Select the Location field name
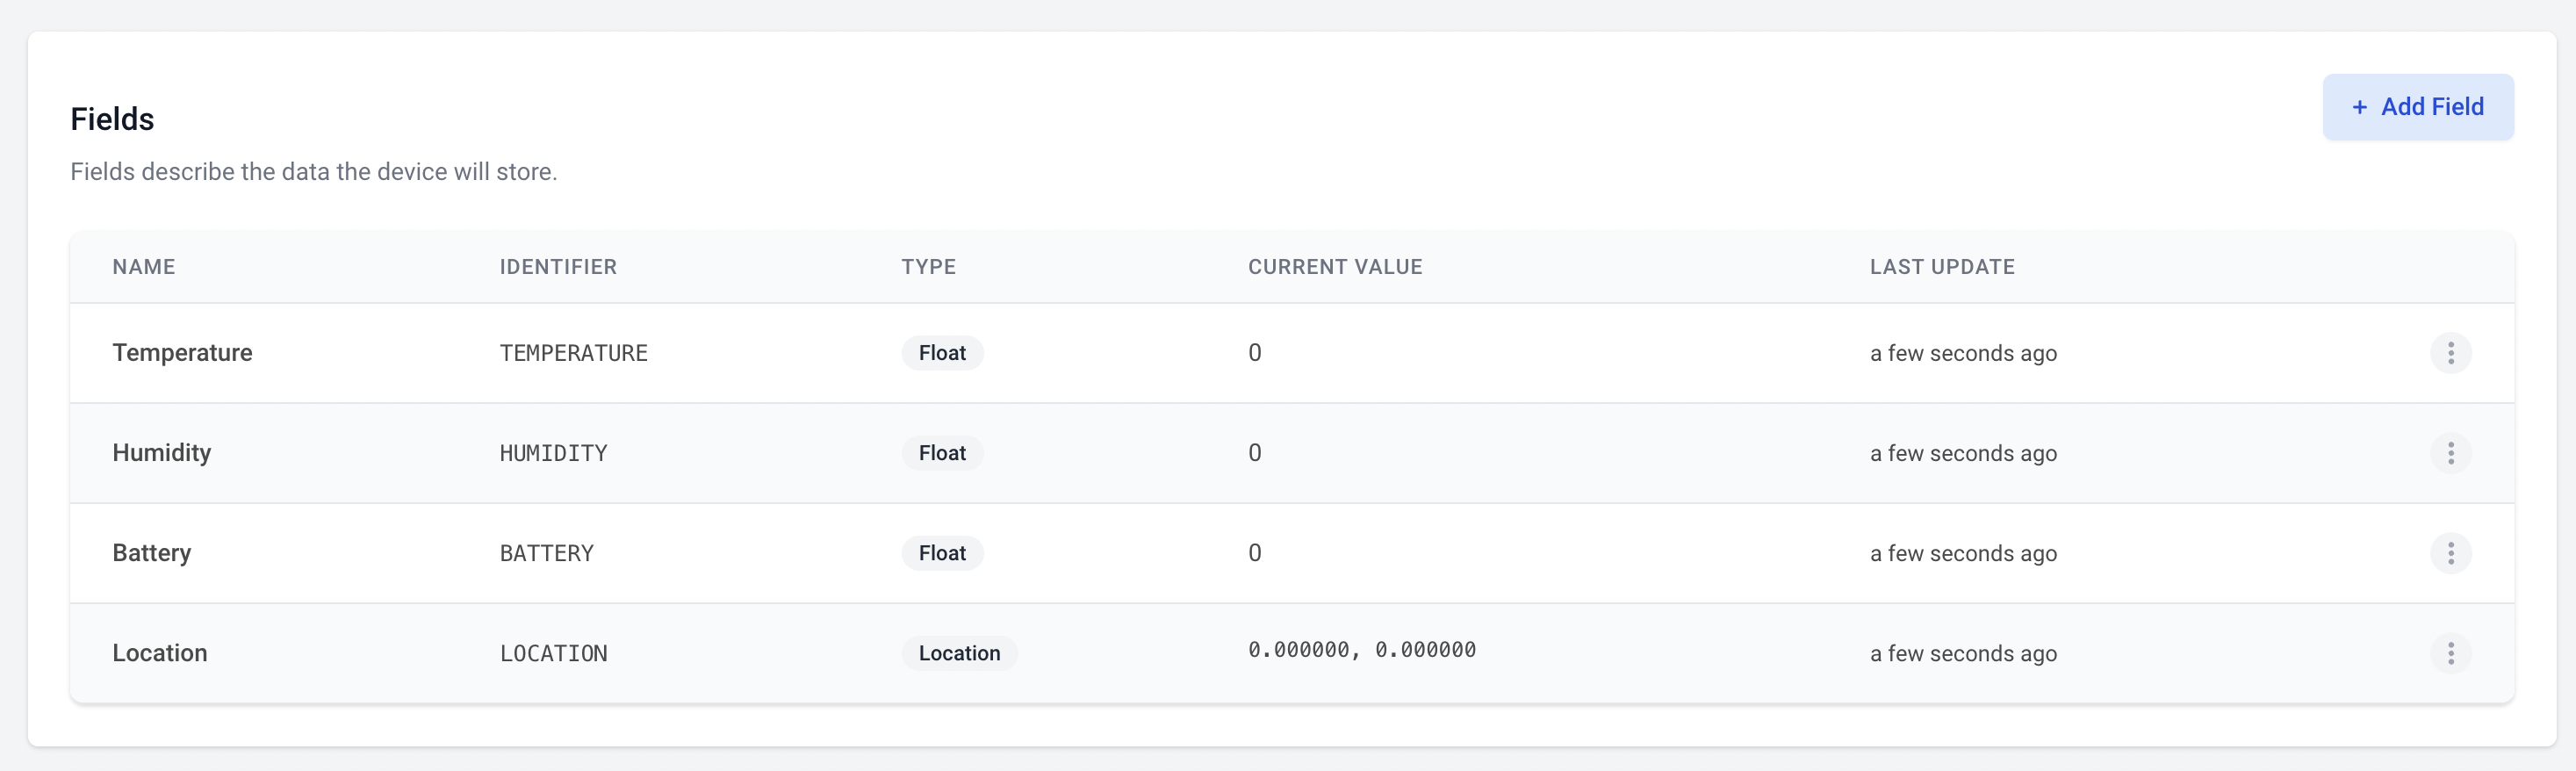Viewport: 2576px width, 771px height. coord(159,653)
